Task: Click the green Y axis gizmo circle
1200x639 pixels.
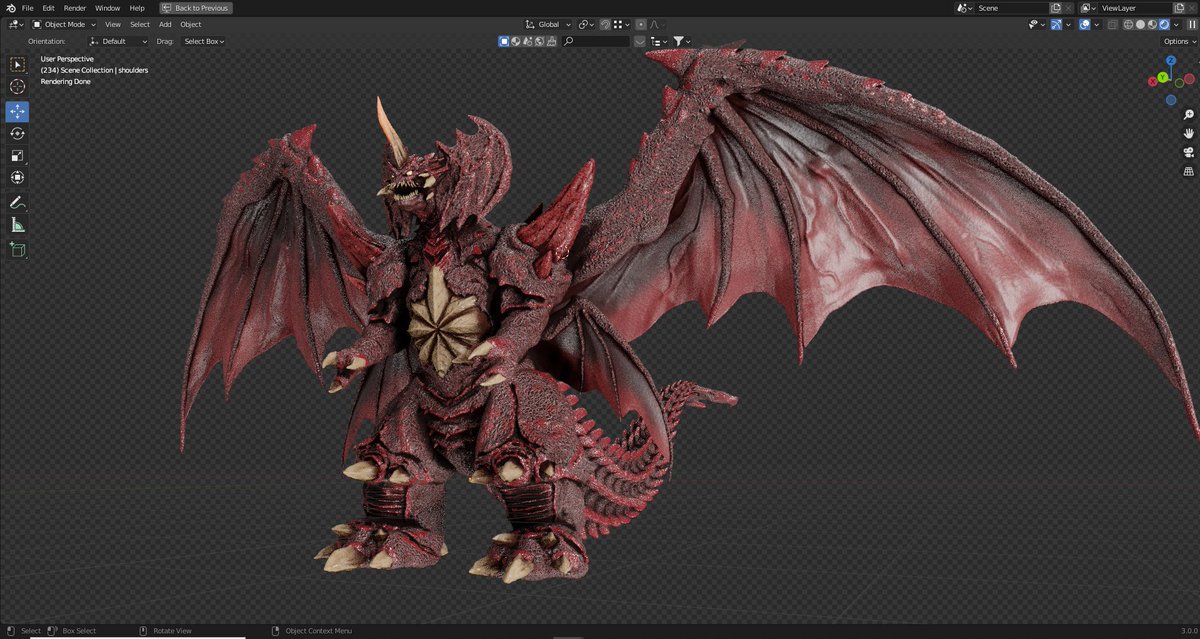Action: click(x=1163, y=77)
